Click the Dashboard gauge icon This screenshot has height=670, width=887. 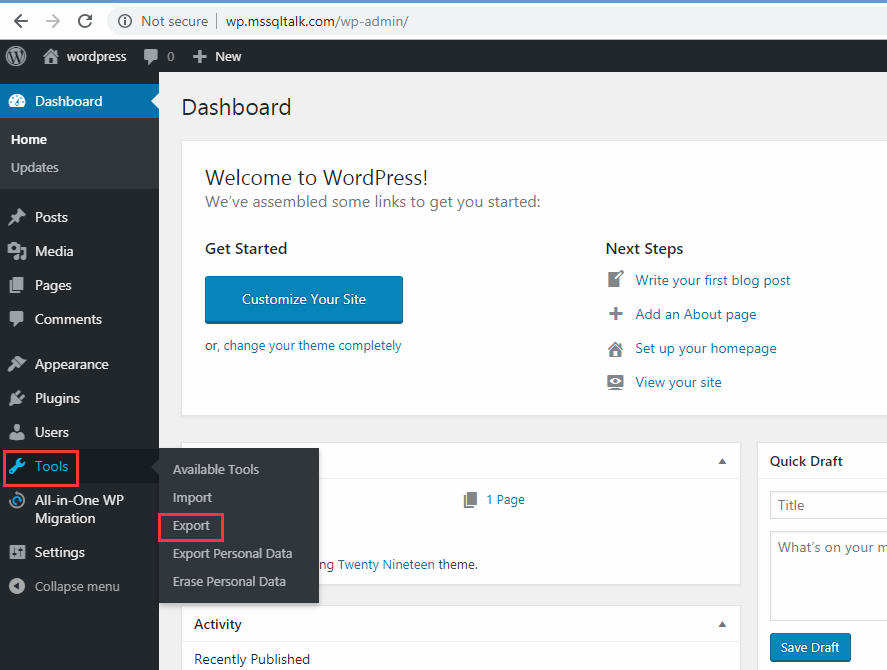coord(17,101)
